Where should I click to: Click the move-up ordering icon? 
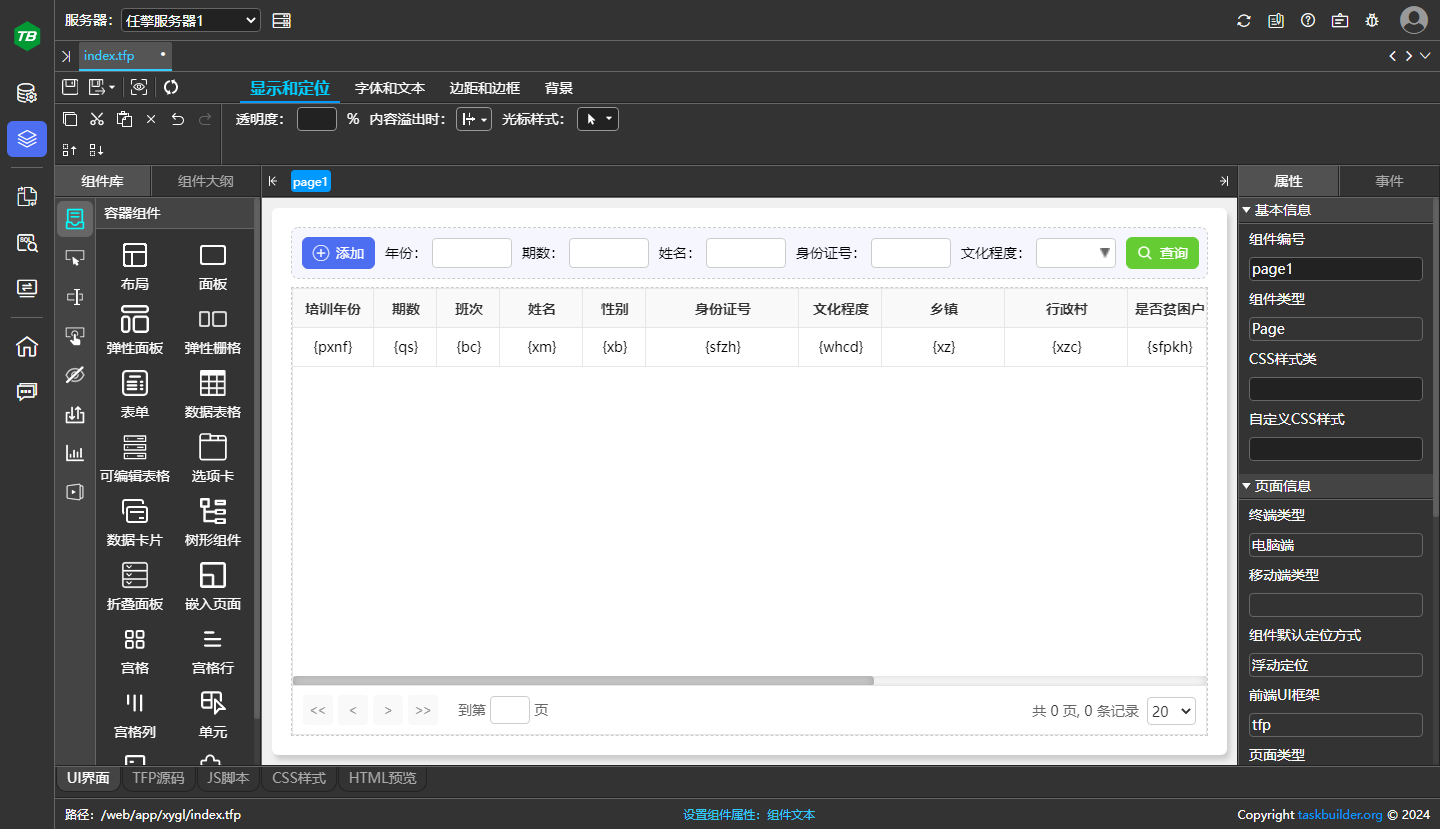(x=70, y=150)
